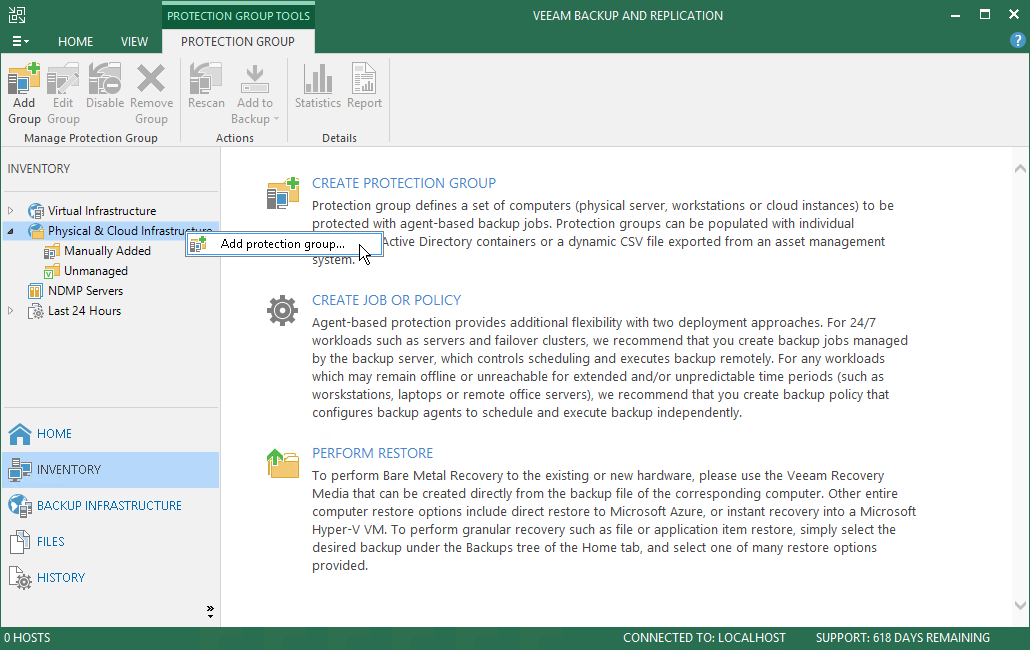Select Last 24 Hours in the tree
The height and width of the screenshot is (650, 1030).
[84, 311]
